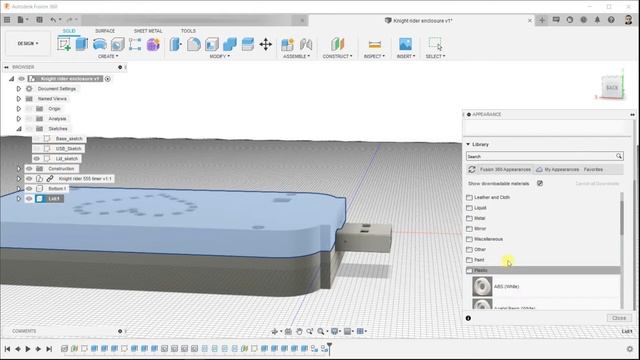
Task: Select the Offset Plane construct tool
Action: pyautogui.click(x=338, y=44)
